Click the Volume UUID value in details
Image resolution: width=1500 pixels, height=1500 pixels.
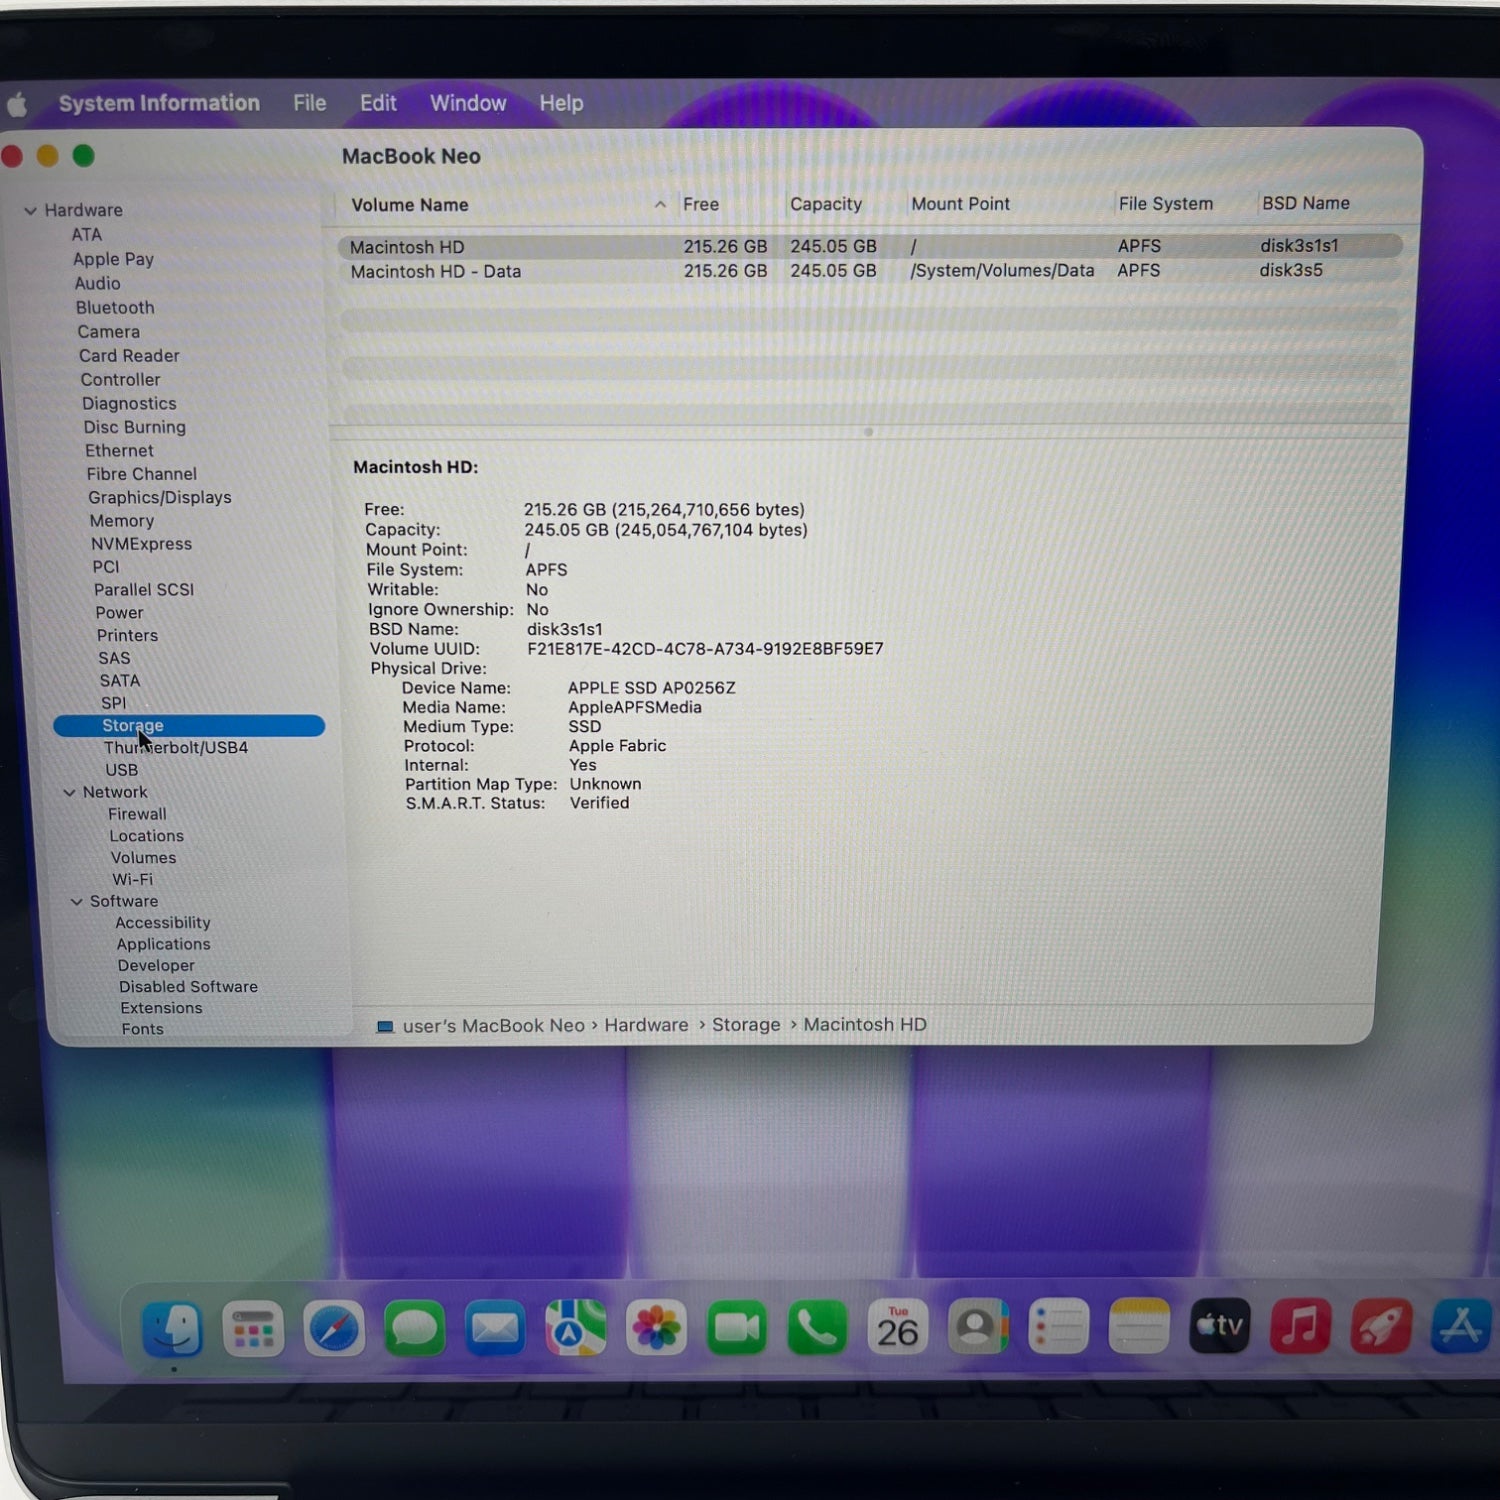(705, 649)
